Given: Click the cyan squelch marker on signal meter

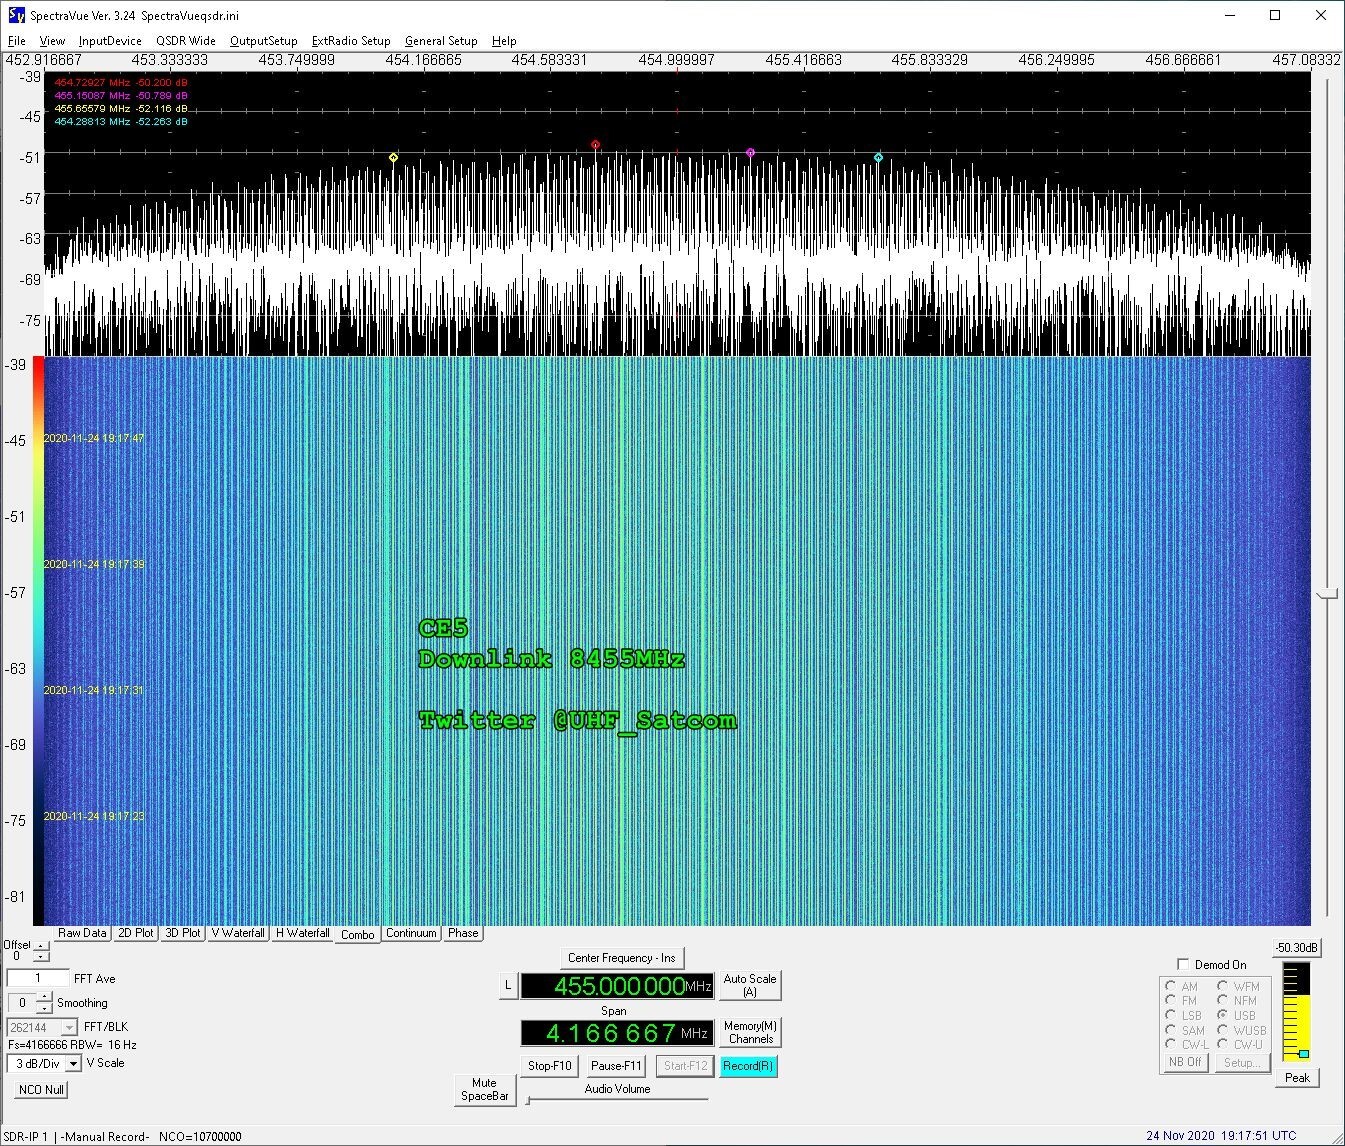Looking at the screenshot, I should [x=1303, y=1054].
